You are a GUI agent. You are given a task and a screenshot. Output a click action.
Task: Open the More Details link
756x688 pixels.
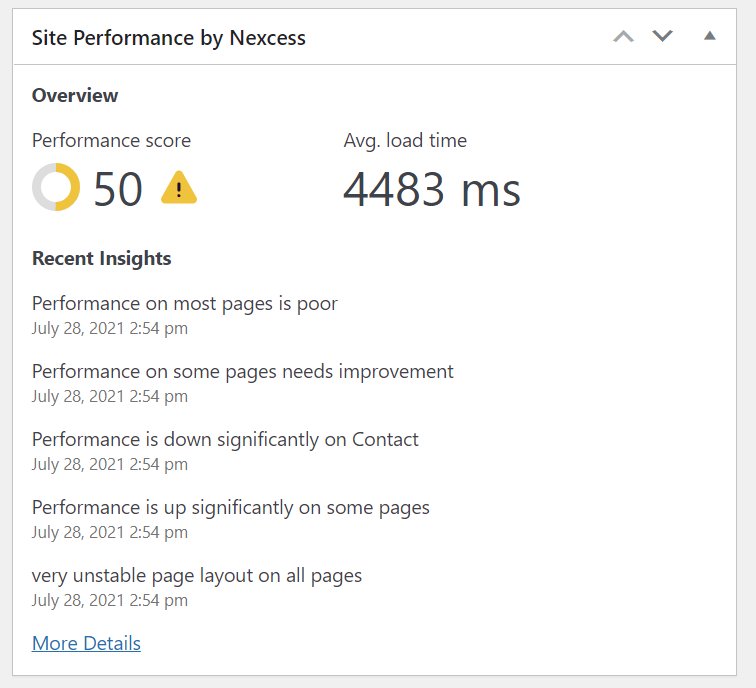[86, 643]
